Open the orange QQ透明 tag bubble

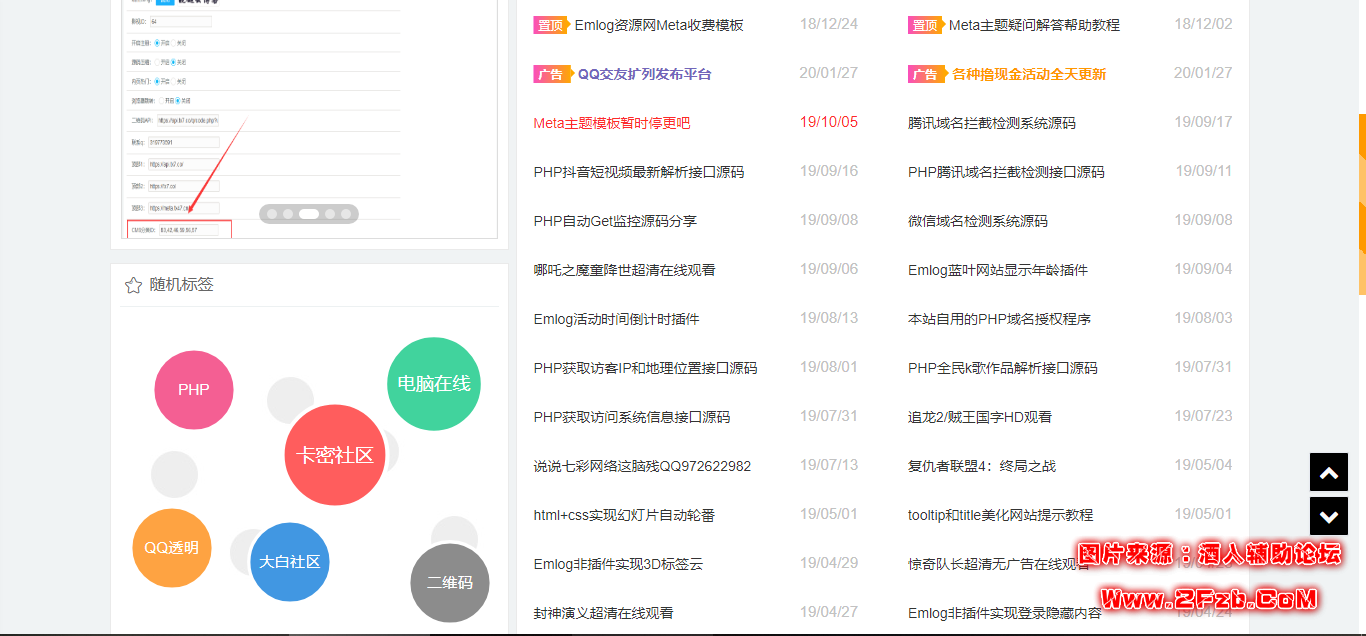(x=172, y=548)
